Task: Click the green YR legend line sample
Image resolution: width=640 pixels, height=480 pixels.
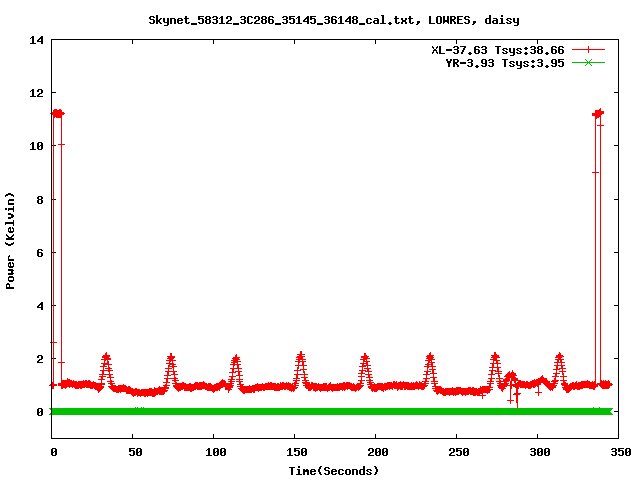Action: [x=588, y=62]
